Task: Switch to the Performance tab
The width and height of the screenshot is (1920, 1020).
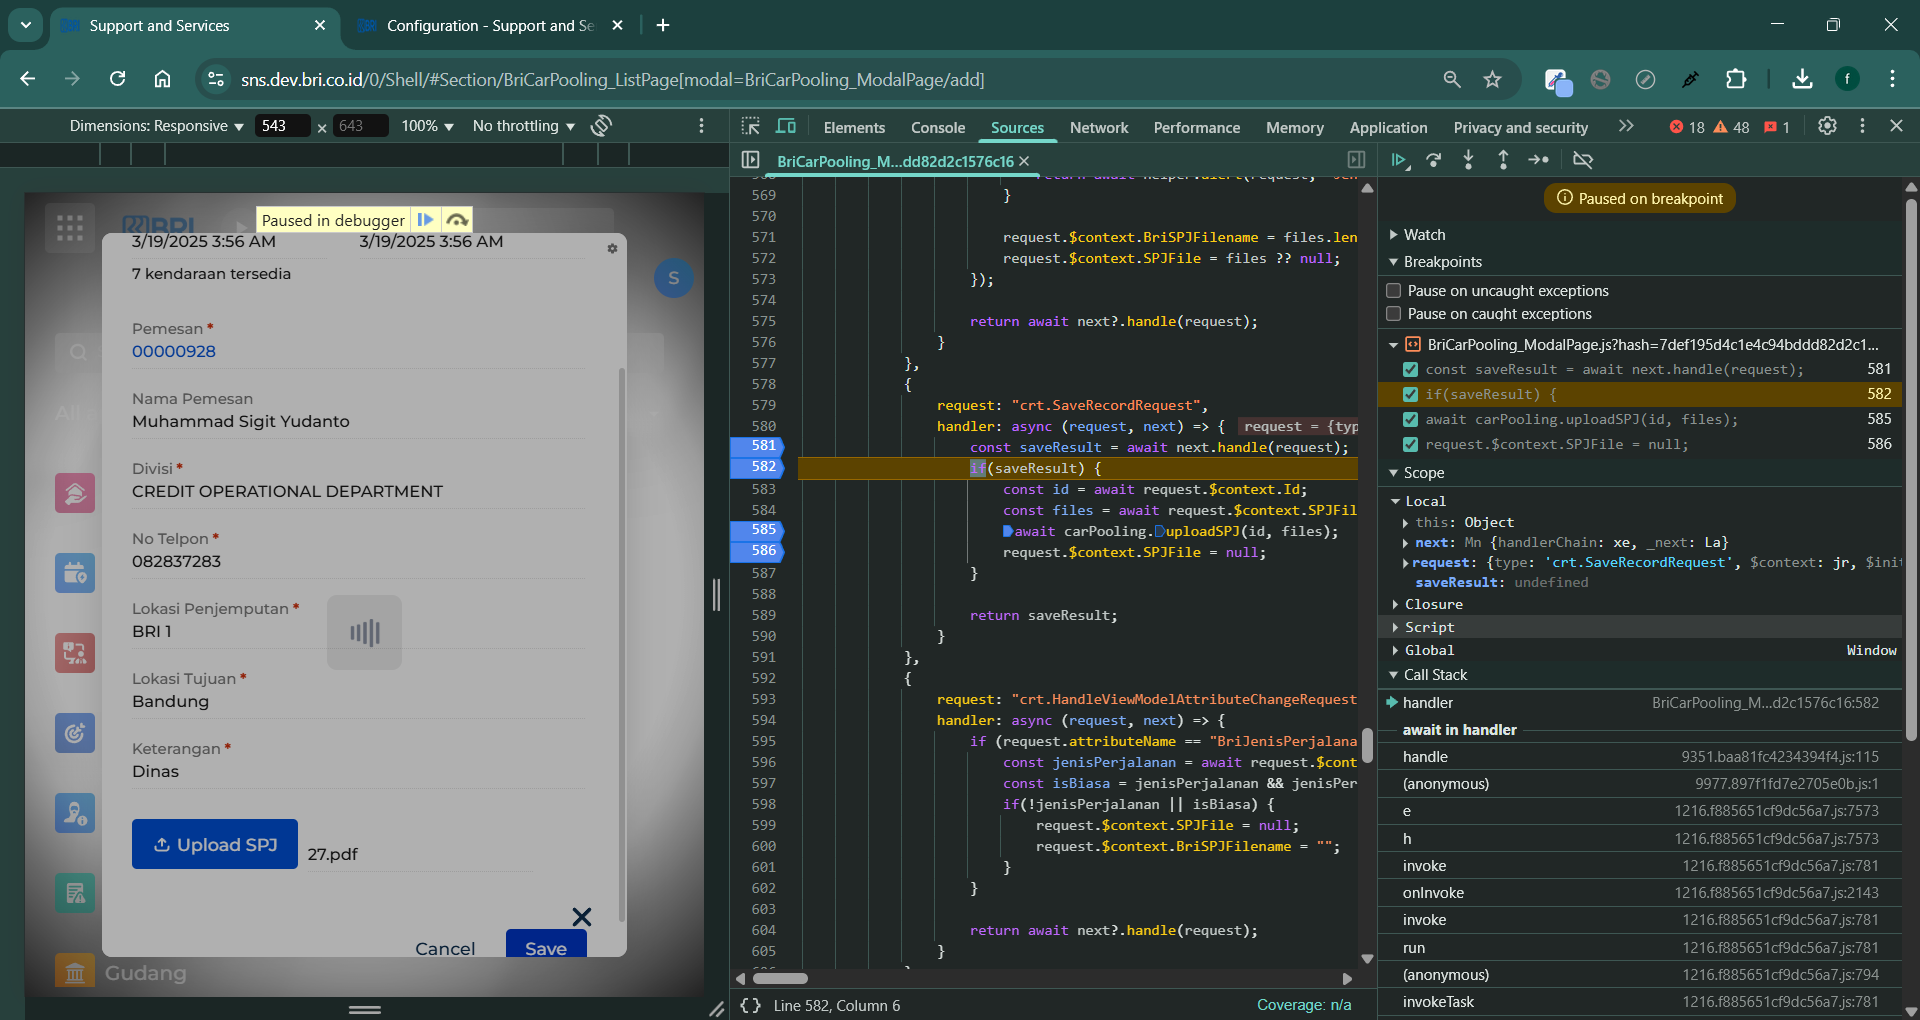Action: 1196,127
